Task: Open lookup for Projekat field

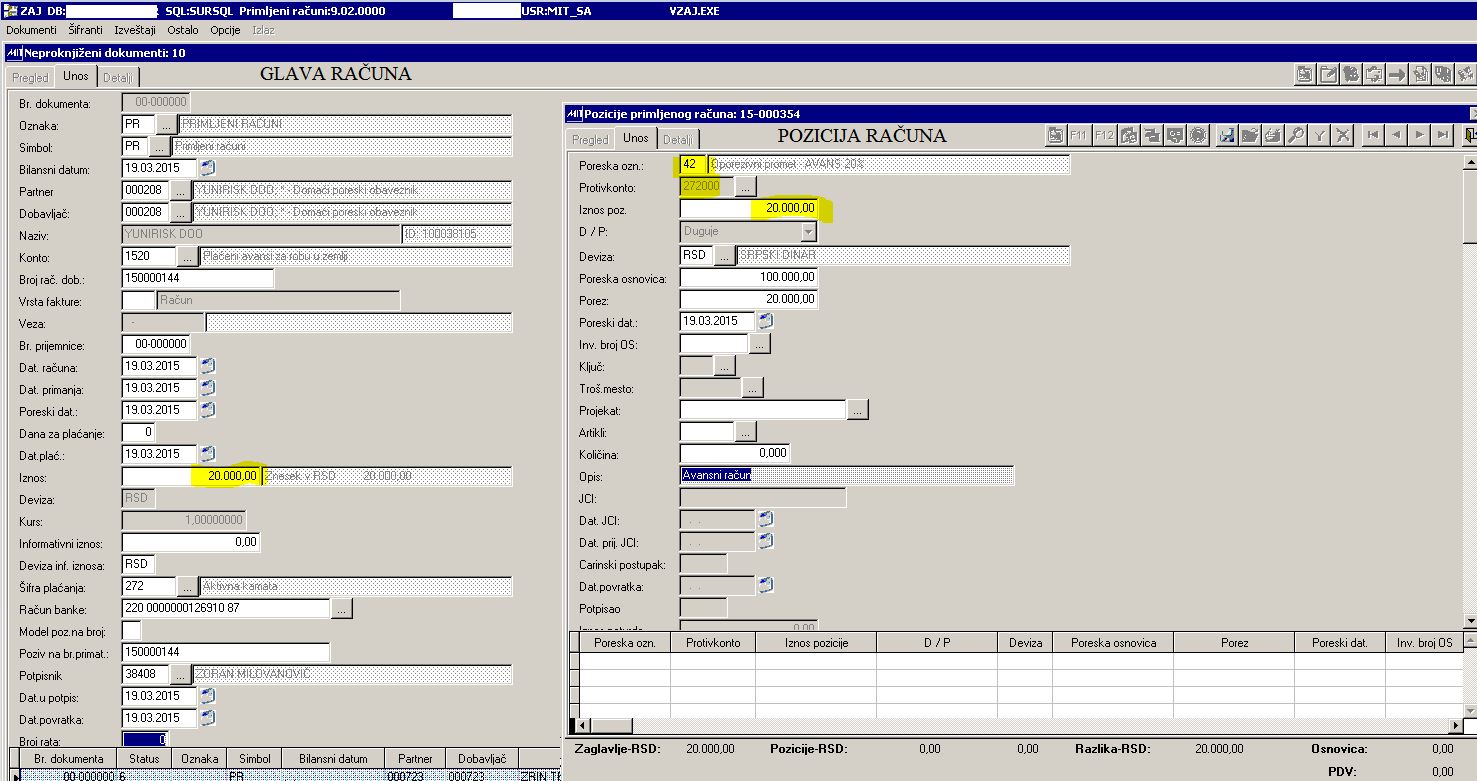Action: pos(858,410)
